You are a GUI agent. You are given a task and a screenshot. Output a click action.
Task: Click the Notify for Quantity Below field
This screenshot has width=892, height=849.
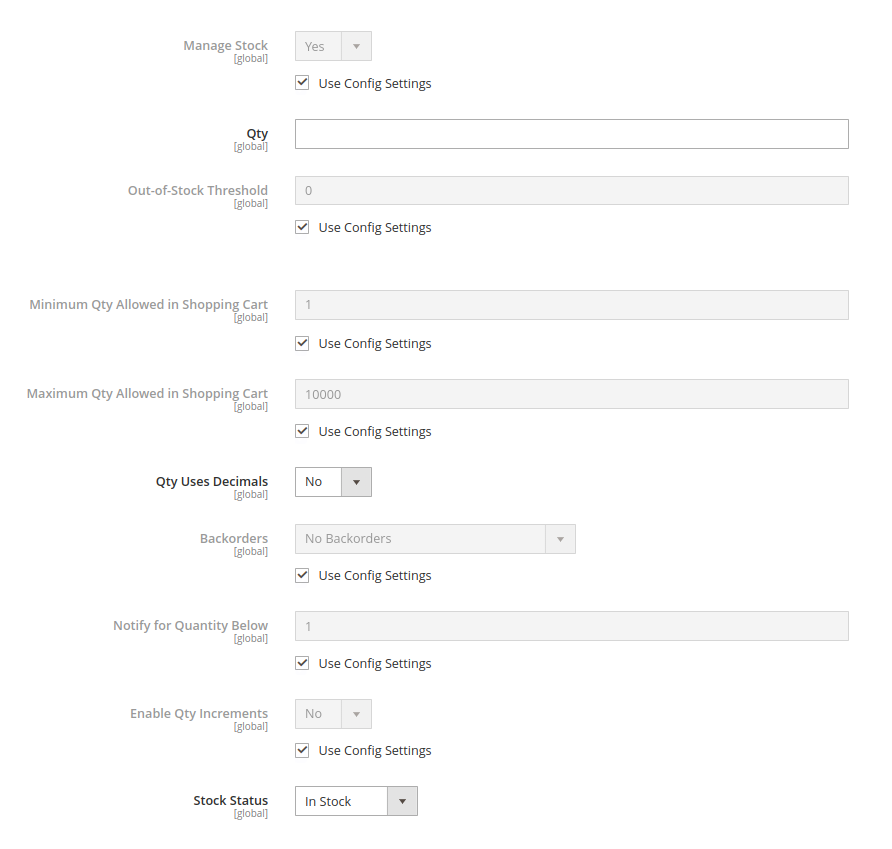572,626
